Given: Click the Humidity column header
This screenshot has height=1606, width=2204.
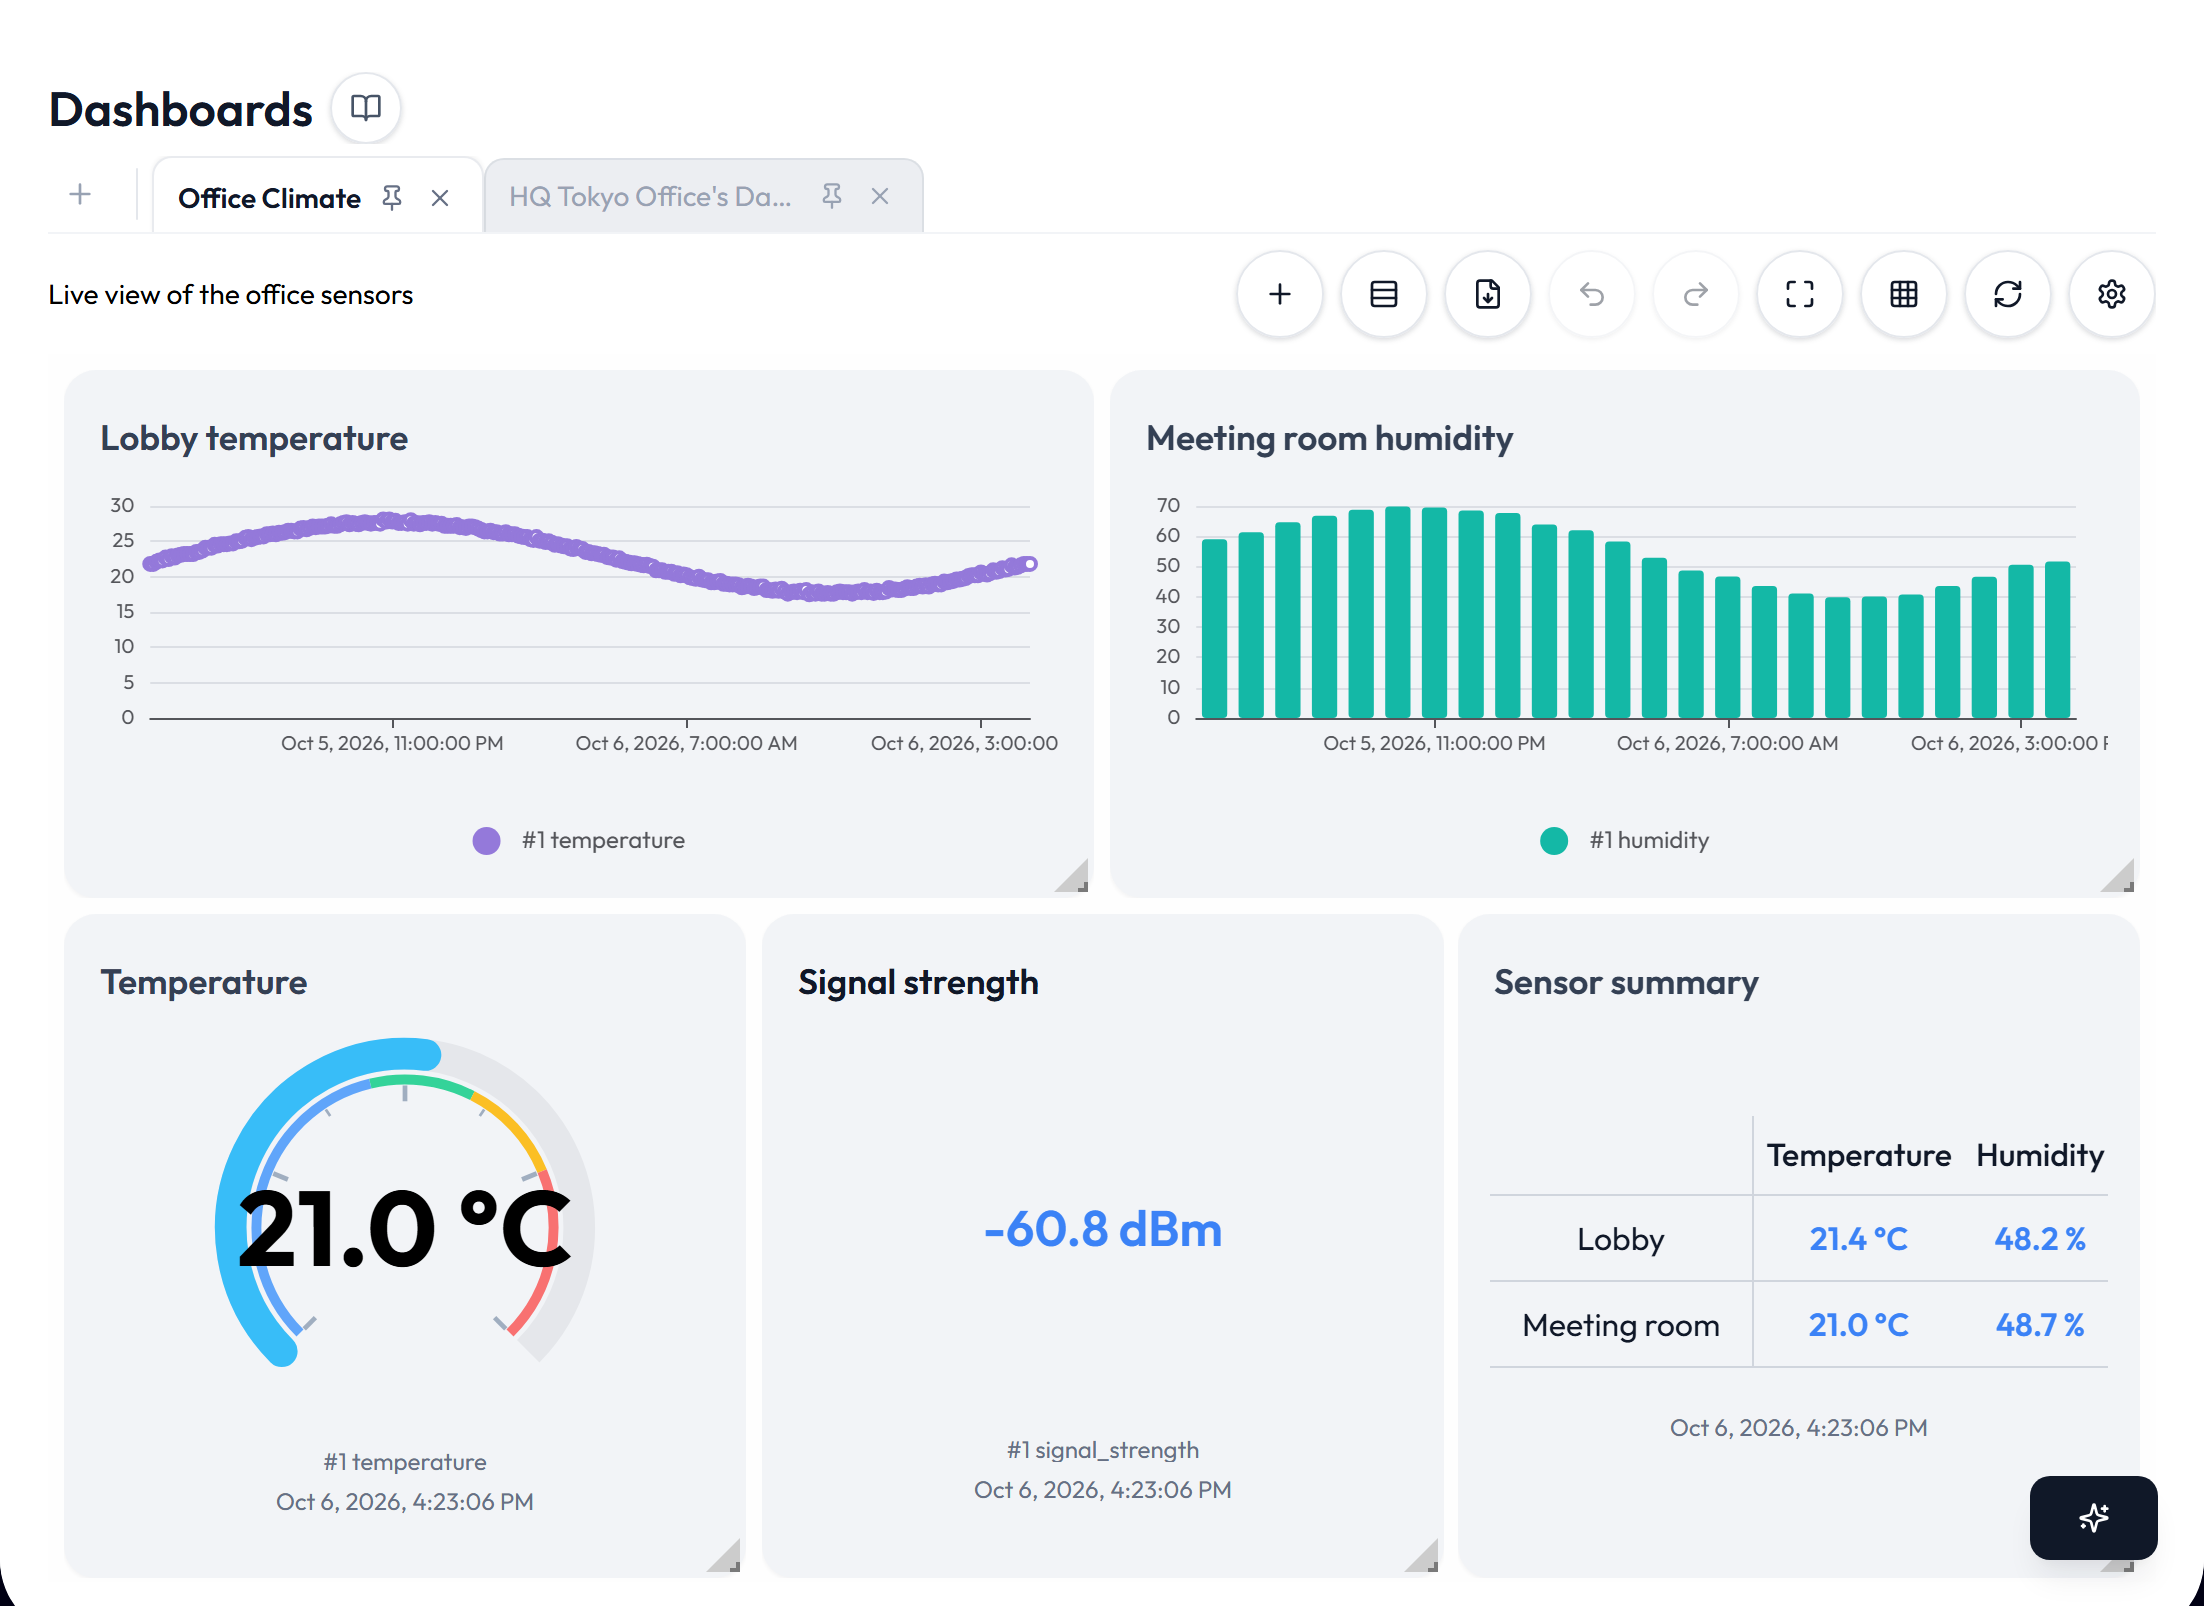Looking at the screenshot, I should [2040, 1155].
